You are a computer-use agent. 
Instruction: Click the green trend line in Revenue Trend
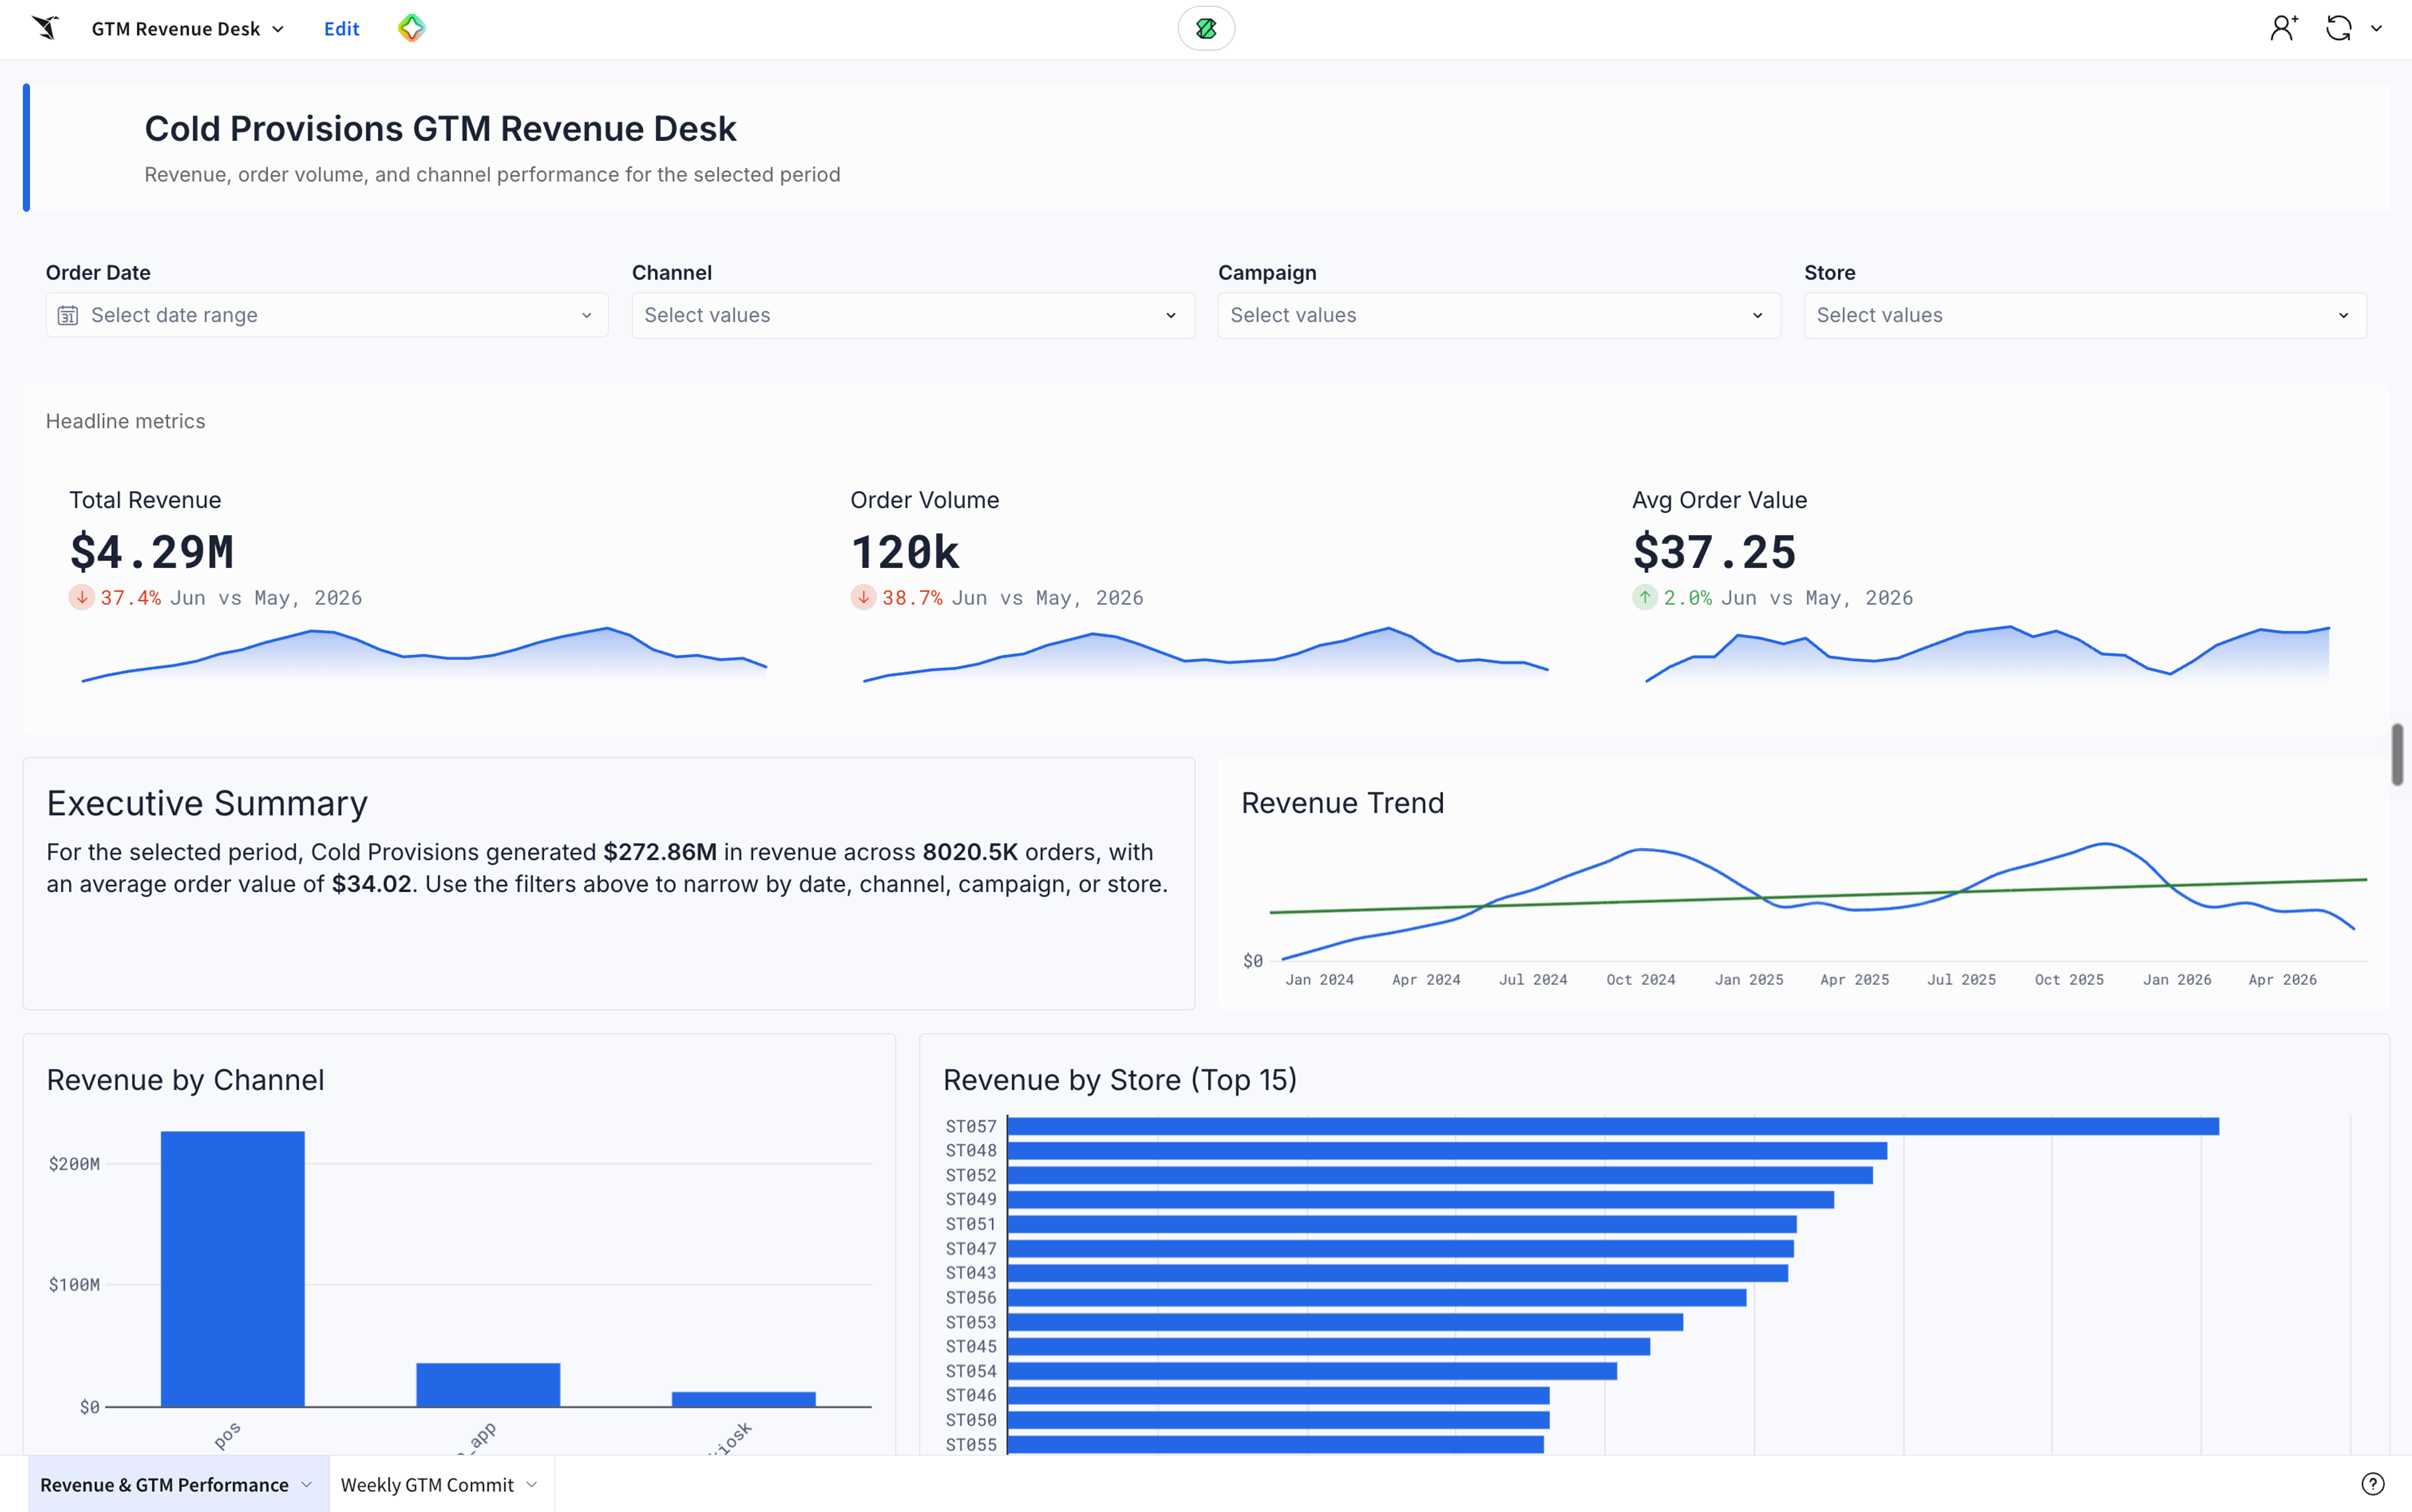[1818, 896]
